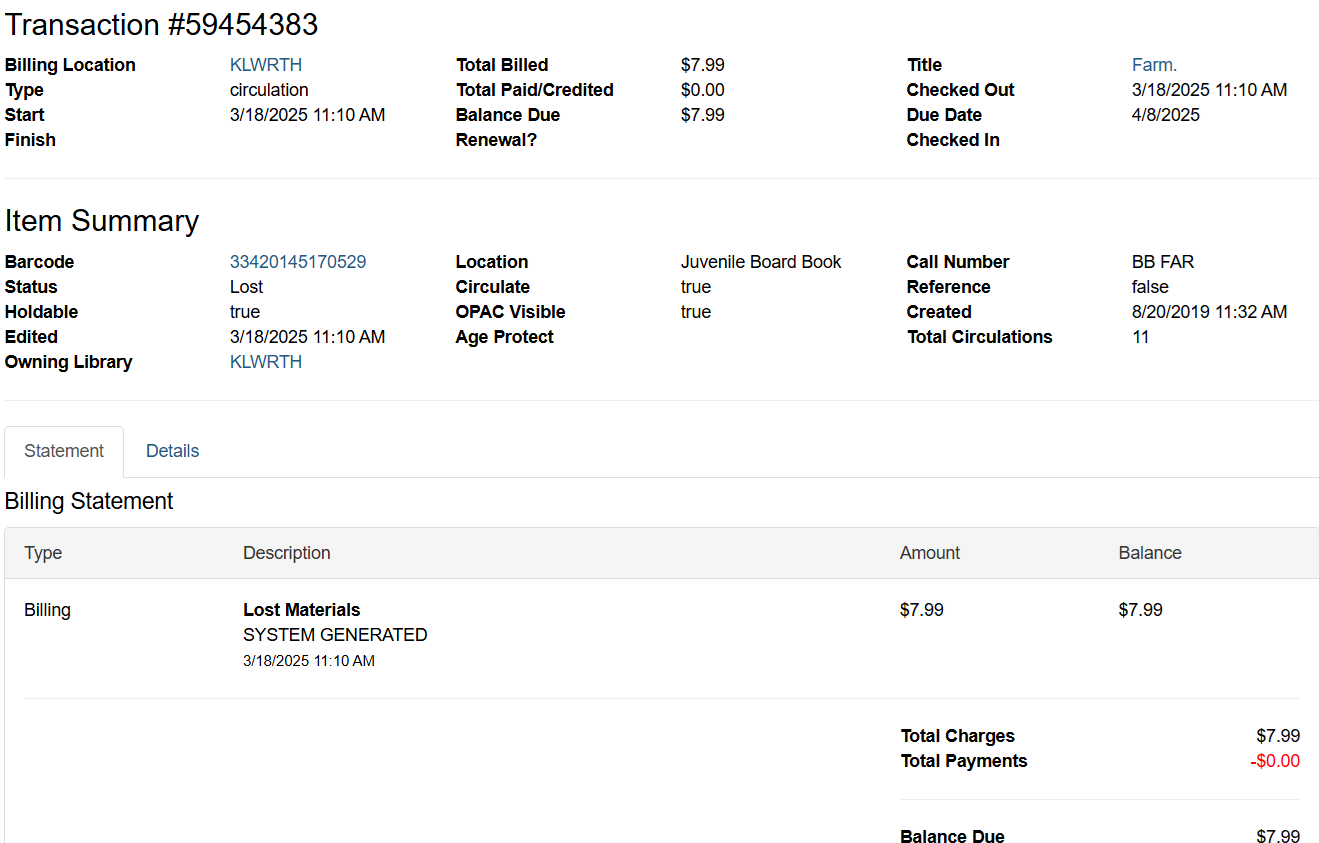Open item barcode 33420145170529 link
Screen dimensions: 1319x843
pos(297,262)
